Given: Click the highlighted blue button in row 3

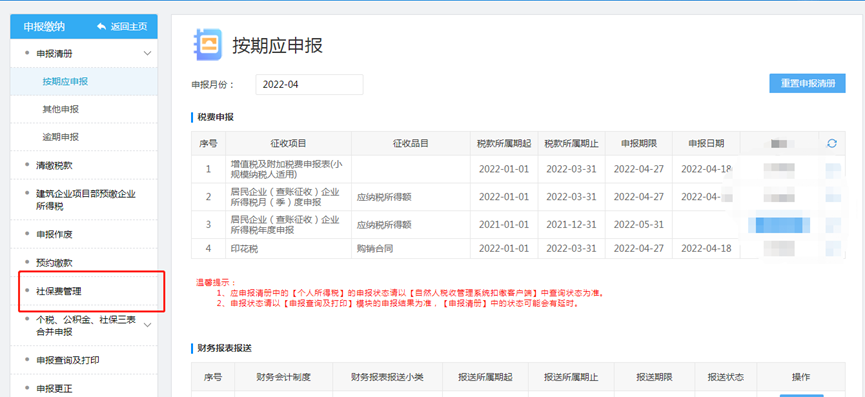Looking at the screenshot, I should [x=779, y=225].
